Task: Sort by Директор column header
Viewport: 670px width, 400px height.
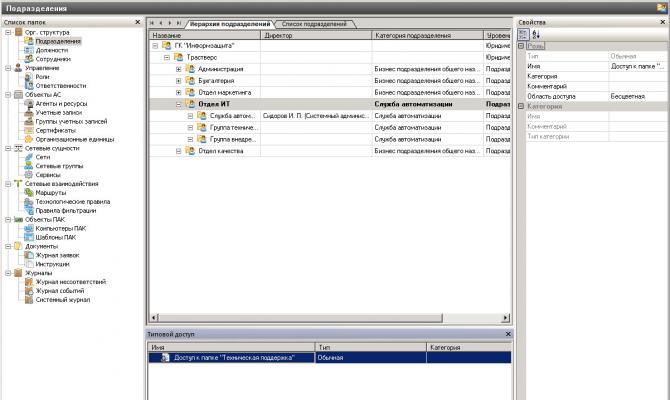Action: tap(316, 35)
